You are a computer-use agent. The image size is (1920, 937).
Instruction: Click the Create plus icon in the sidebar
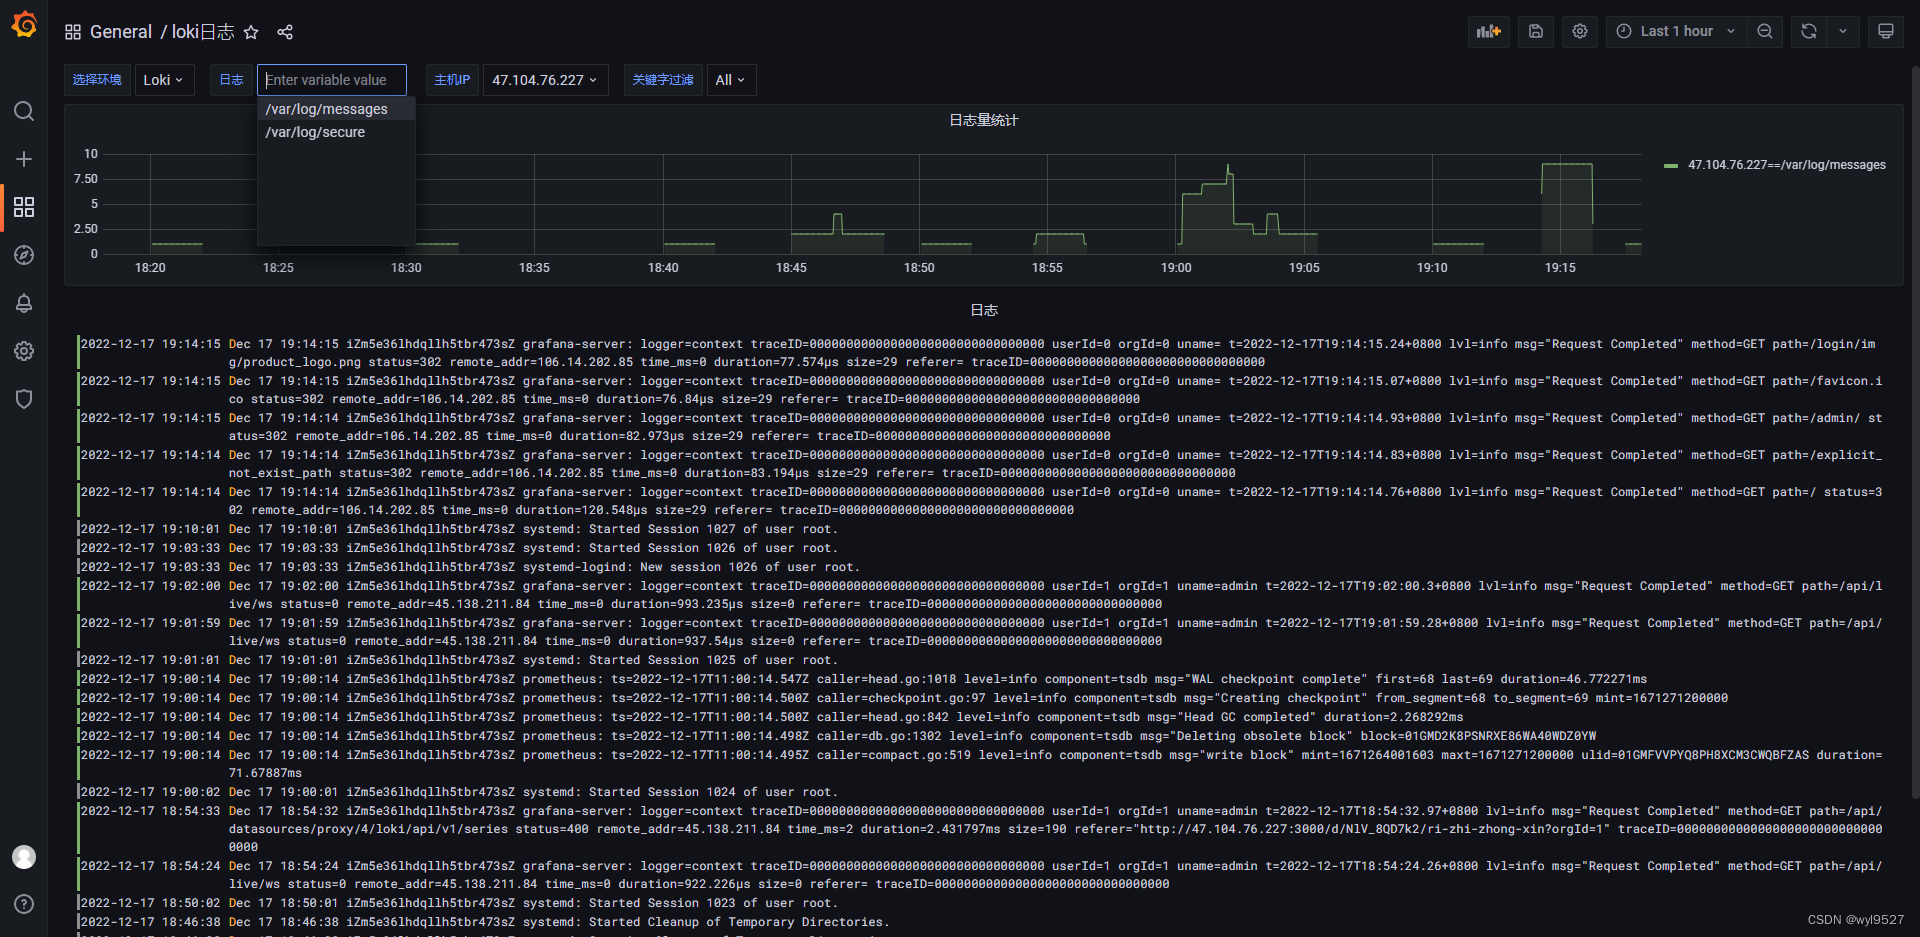(x=24, y=159)
